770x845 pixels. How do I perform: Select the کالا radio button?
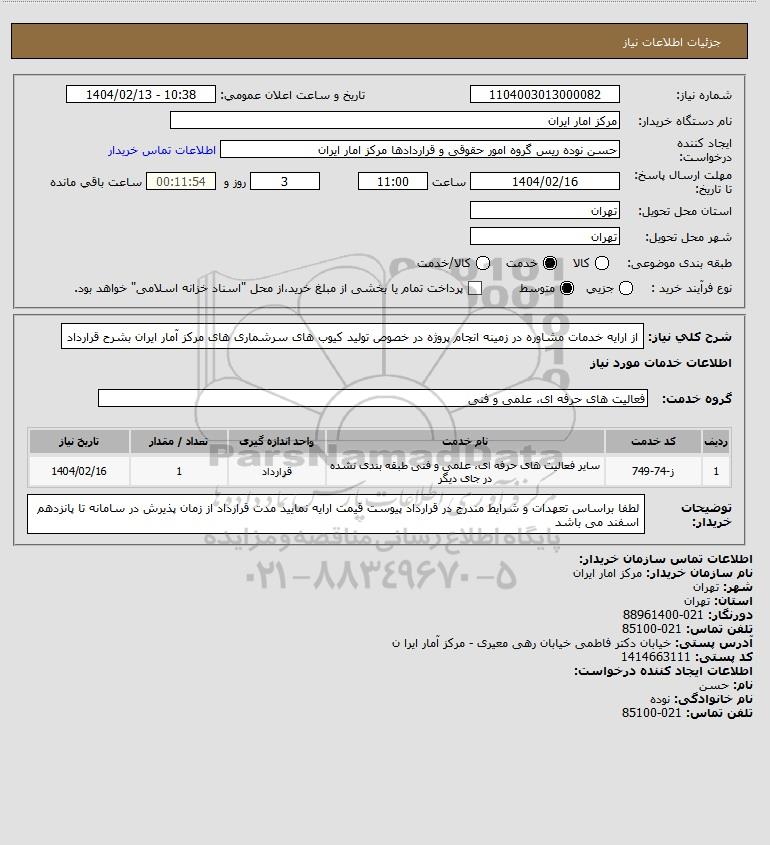click(602, 263)
